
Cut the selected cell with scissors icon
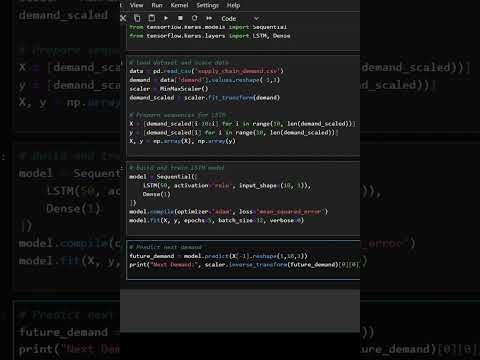tap(123, 18)
